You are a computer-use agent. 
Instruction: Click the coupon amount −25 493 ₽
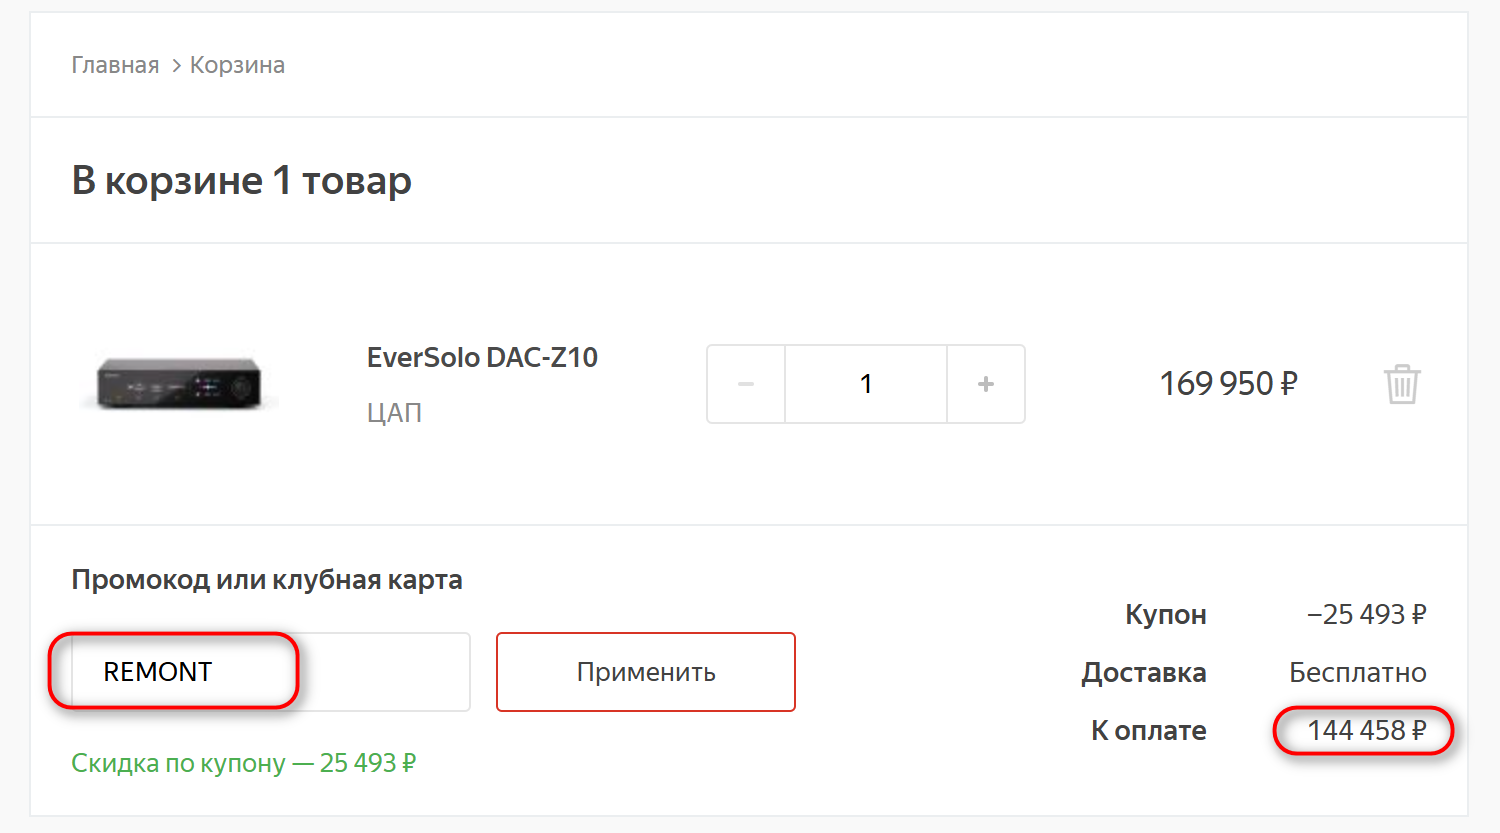click(1366, 614)
